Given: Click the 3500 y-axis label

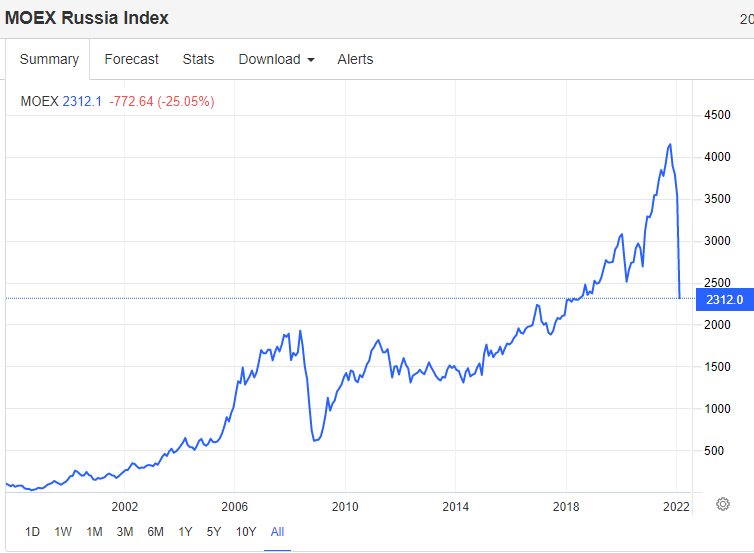Looking at the screenshot, I should [717, 199].
